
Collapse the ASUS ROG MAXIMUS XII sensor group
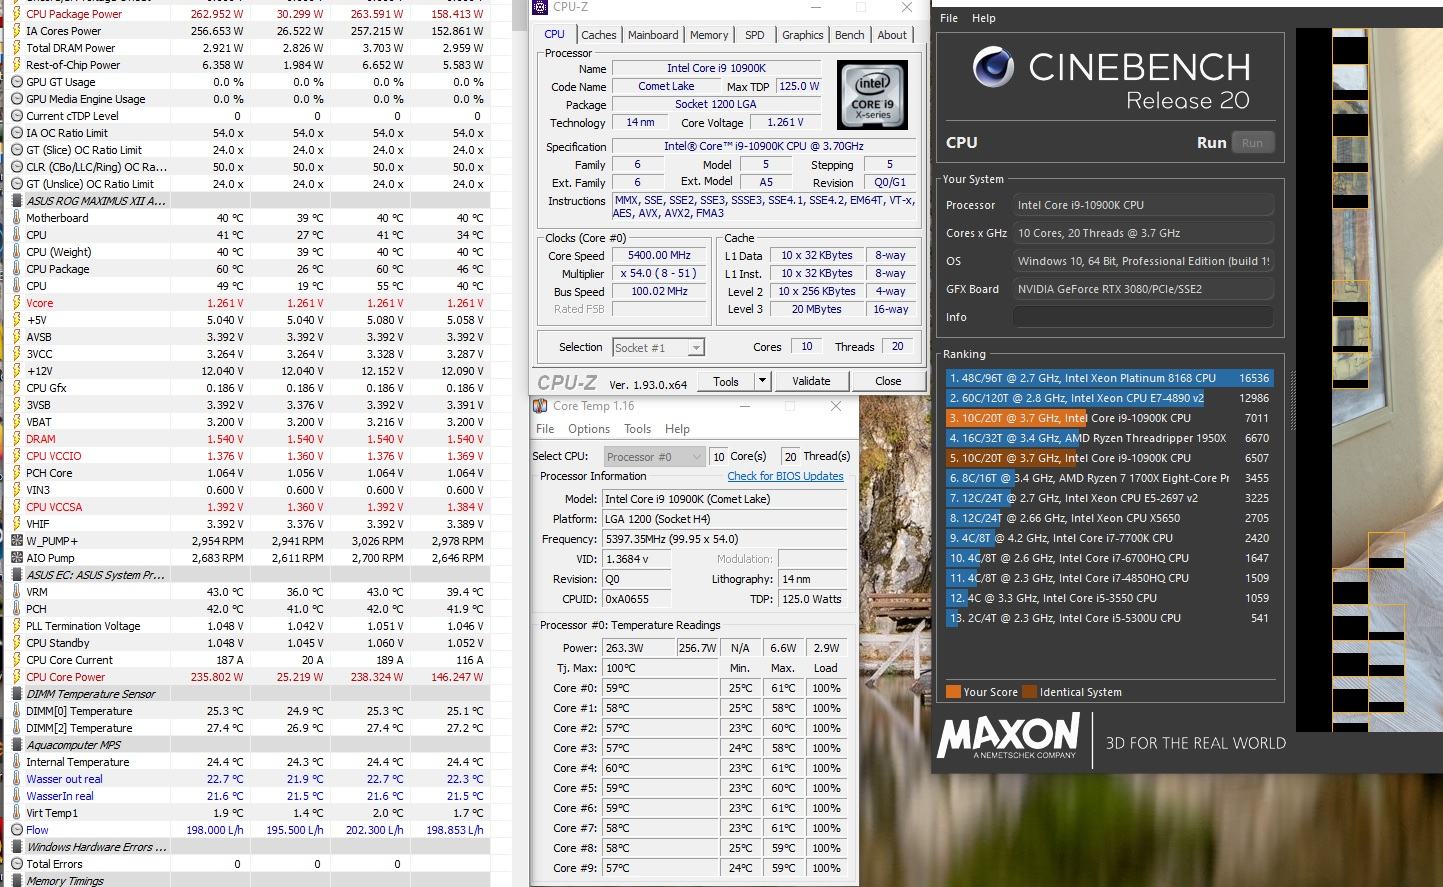tap(16, 201)
